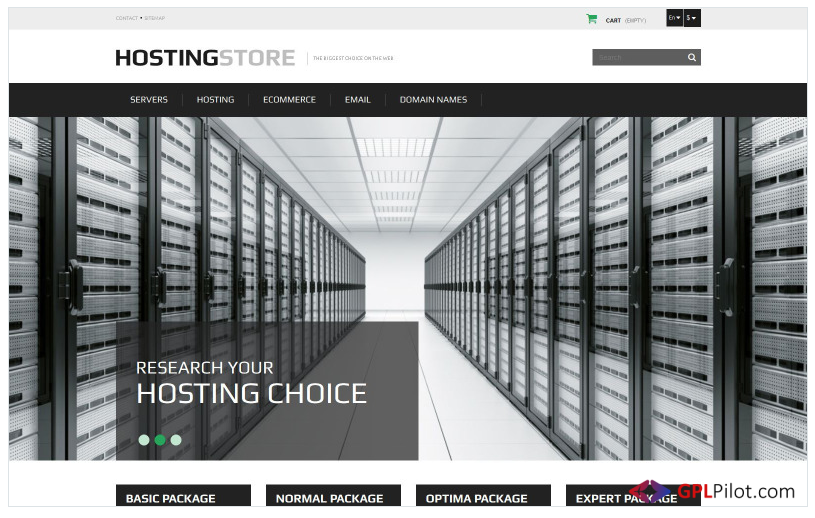
Task: Open the $ currency dropdown
Action: tap(691, 19)
